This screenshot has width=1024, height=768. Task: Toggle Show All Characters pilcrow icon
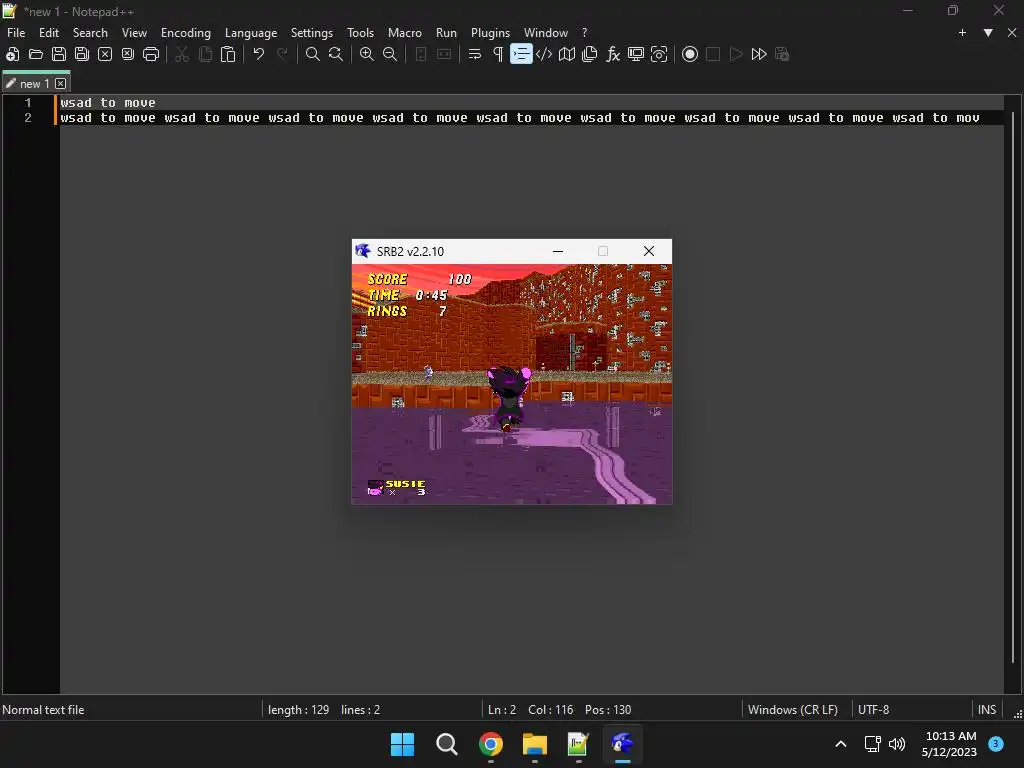pyautogui.click(x=498, y=54)
